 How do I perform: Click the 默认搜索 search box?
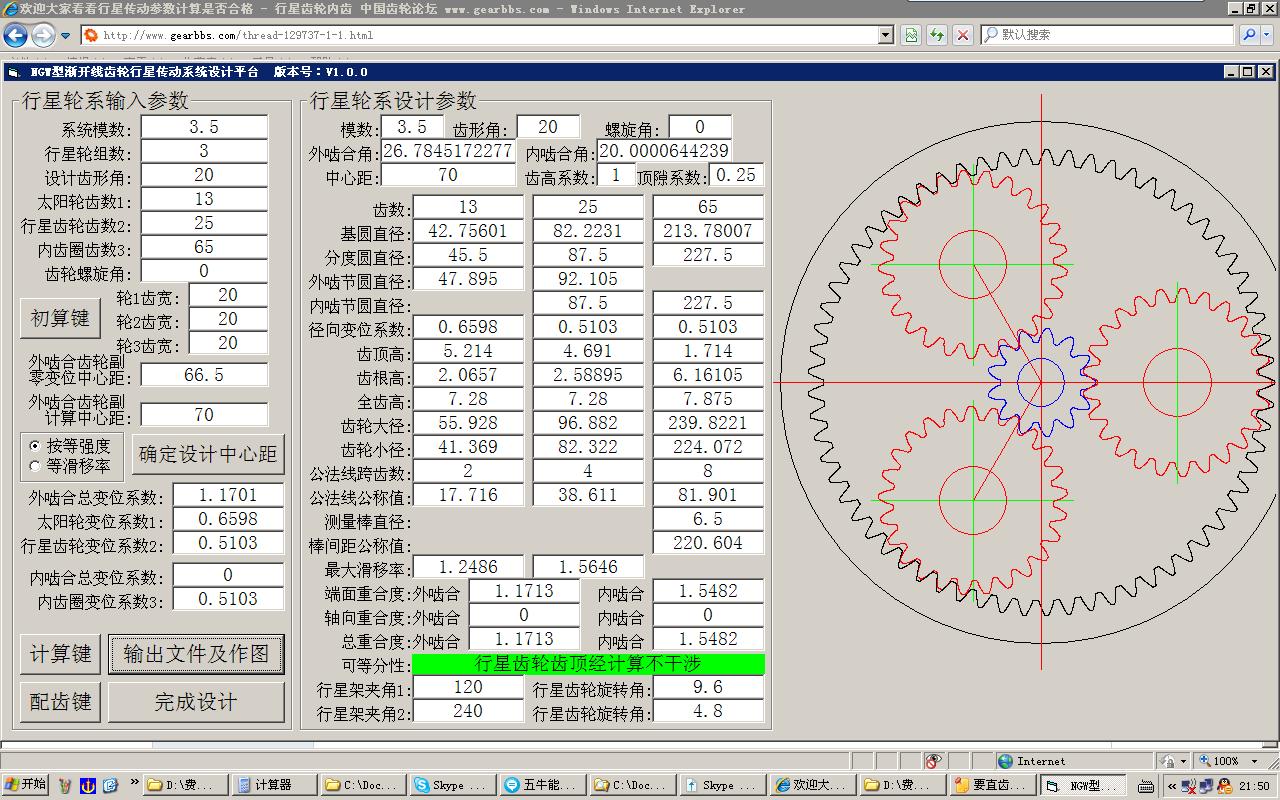tap(1108, 35)
